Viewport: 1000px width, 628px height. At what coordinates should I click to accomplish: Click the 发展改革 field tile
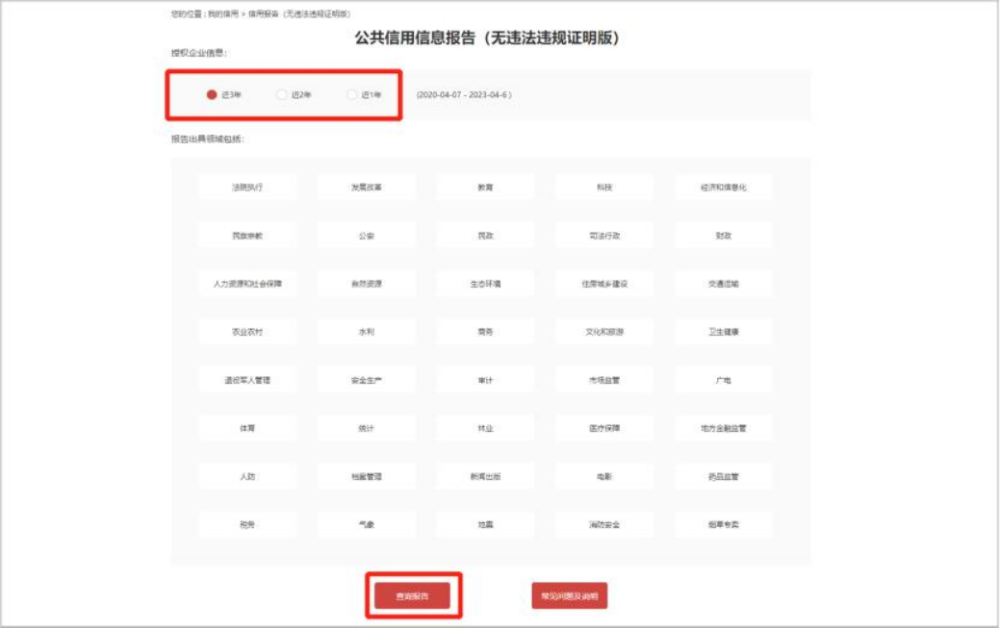coord(366,188)
